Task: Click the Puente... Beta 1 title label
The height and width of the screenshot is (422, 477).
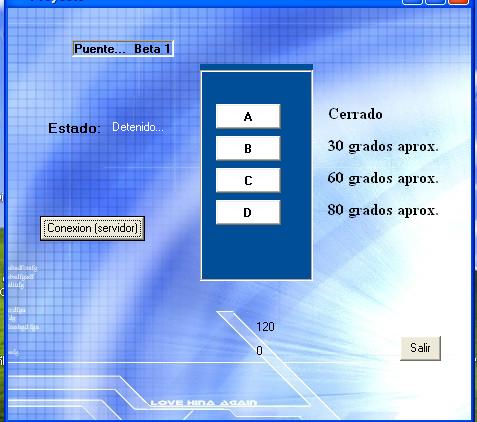Action: pos(123,49)
